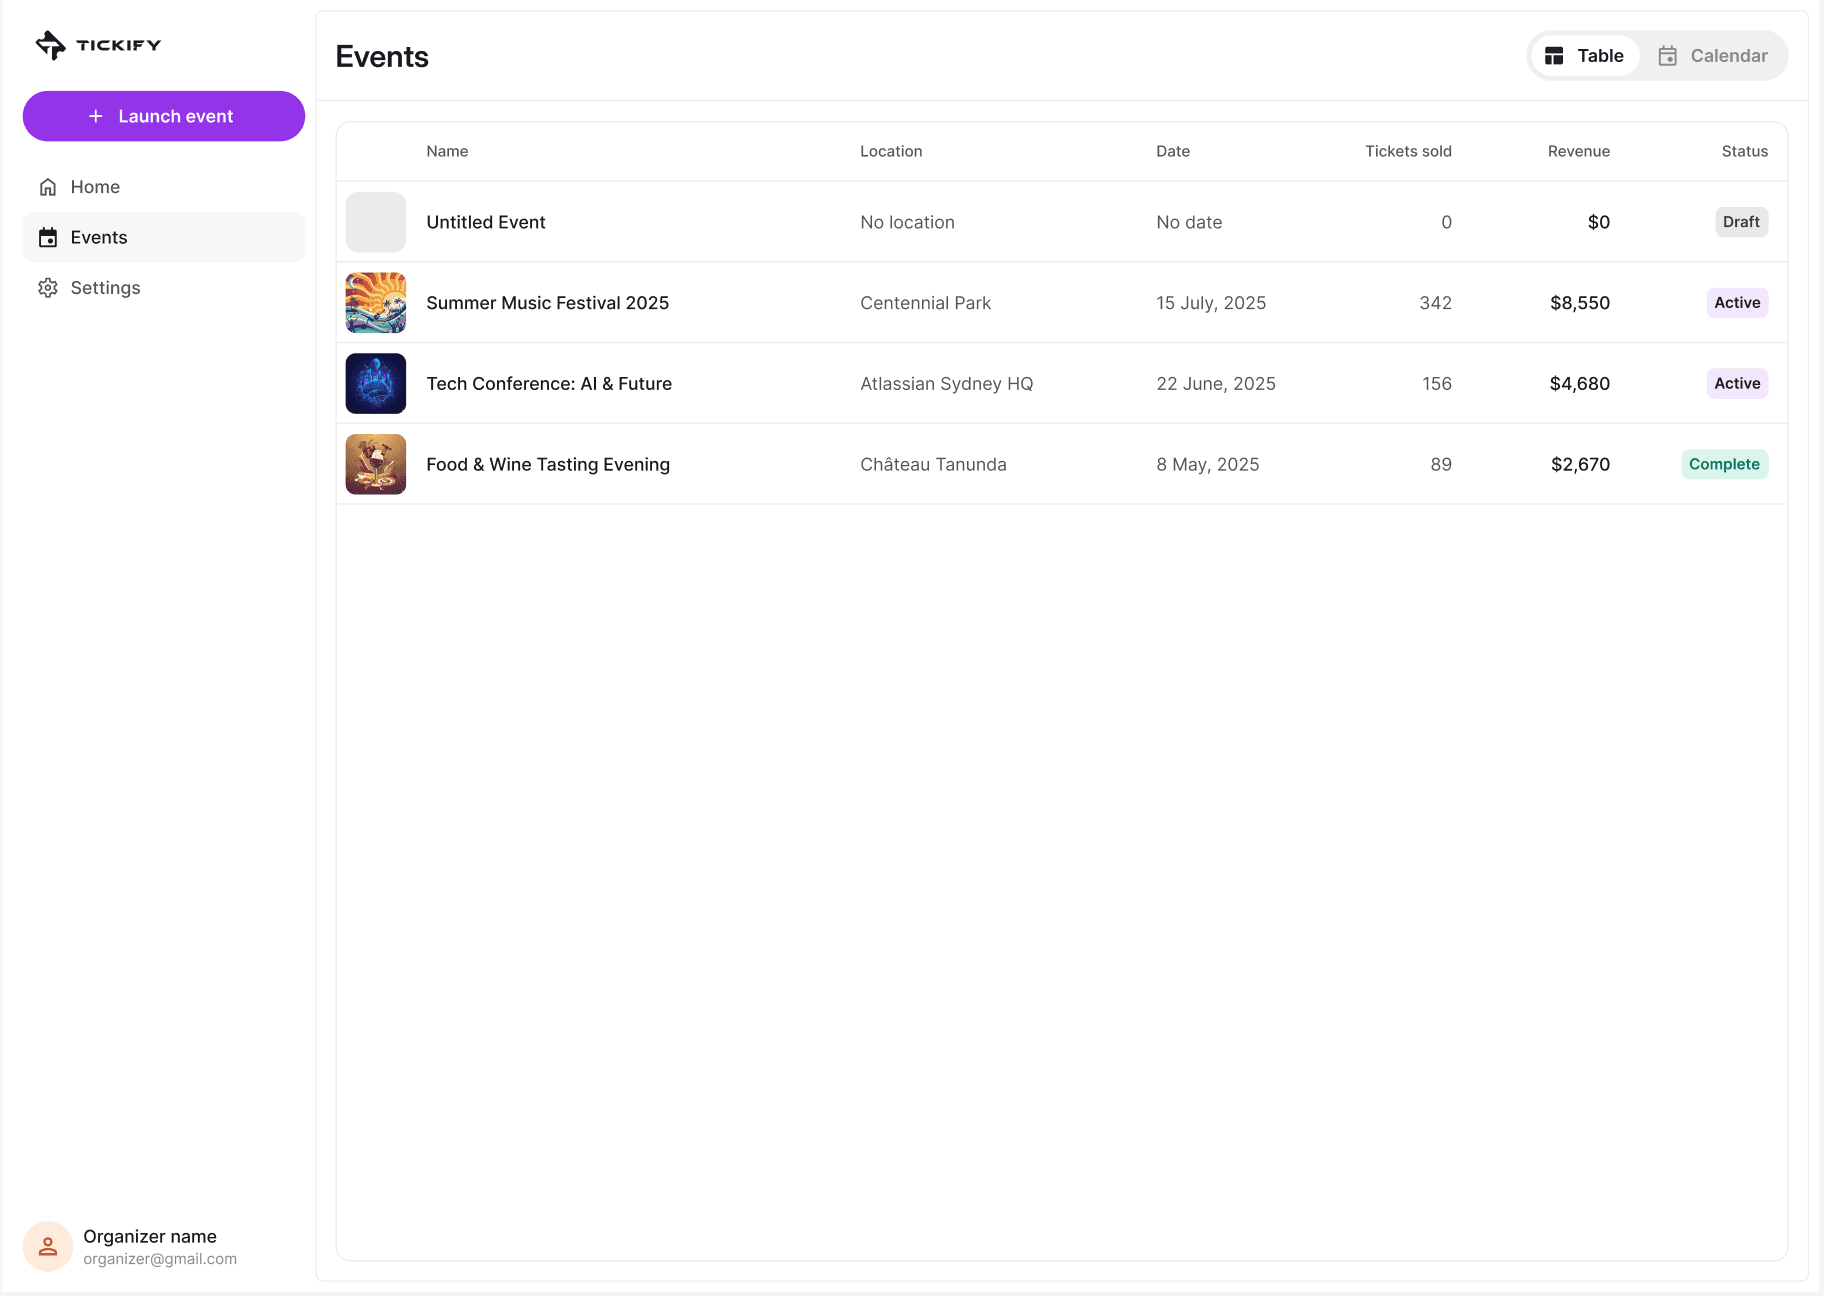Click the Table view layout icon
Image resolution: width=1824 pixels, height=1296 pixels.
1554,56
